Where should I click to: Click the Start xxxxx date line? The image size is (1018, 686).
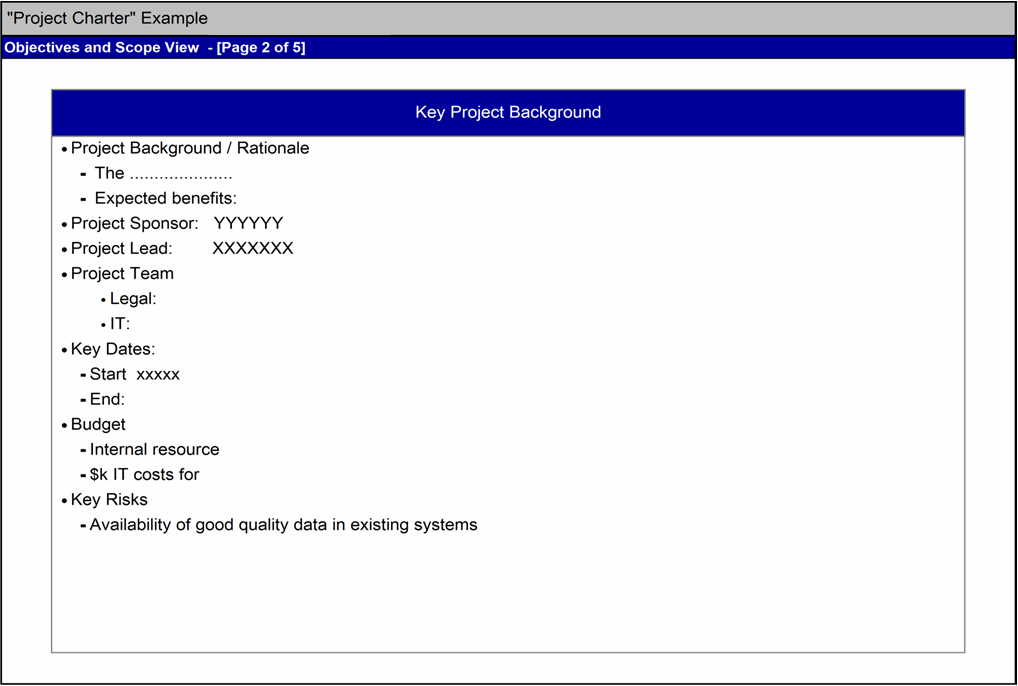(x=134, y=374)
